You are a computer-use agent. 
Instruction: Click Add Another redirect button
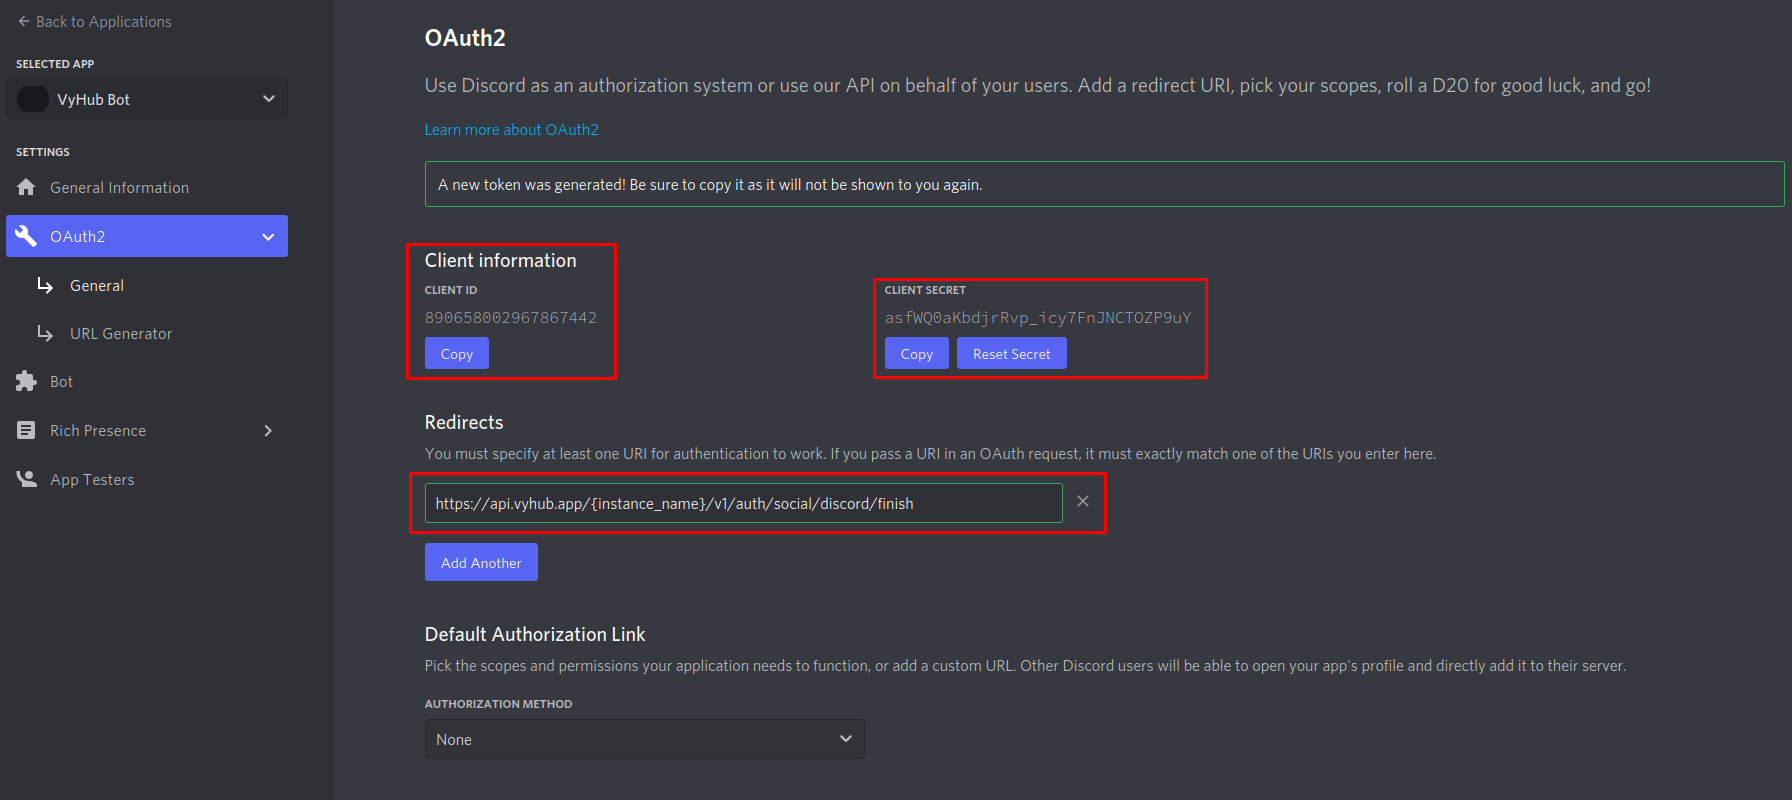(x=481, y=562)
